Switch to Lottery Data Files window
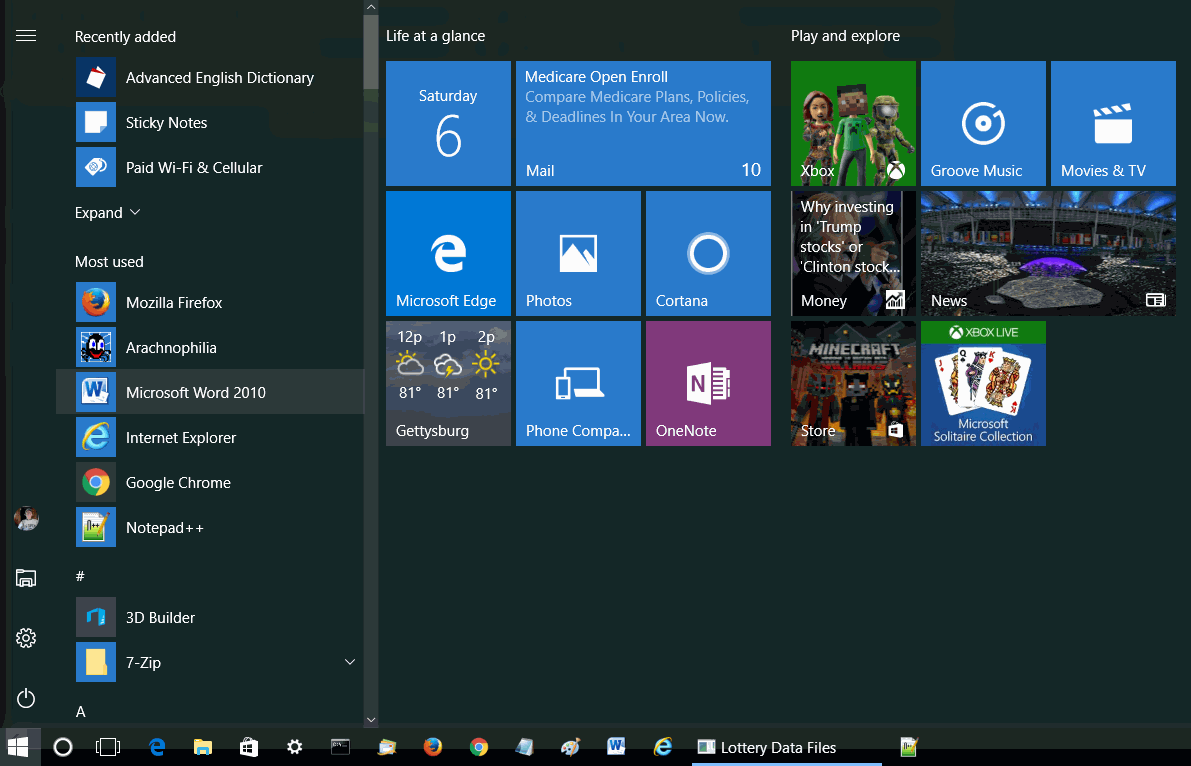The image size is (1191, 766). (787, 747)
